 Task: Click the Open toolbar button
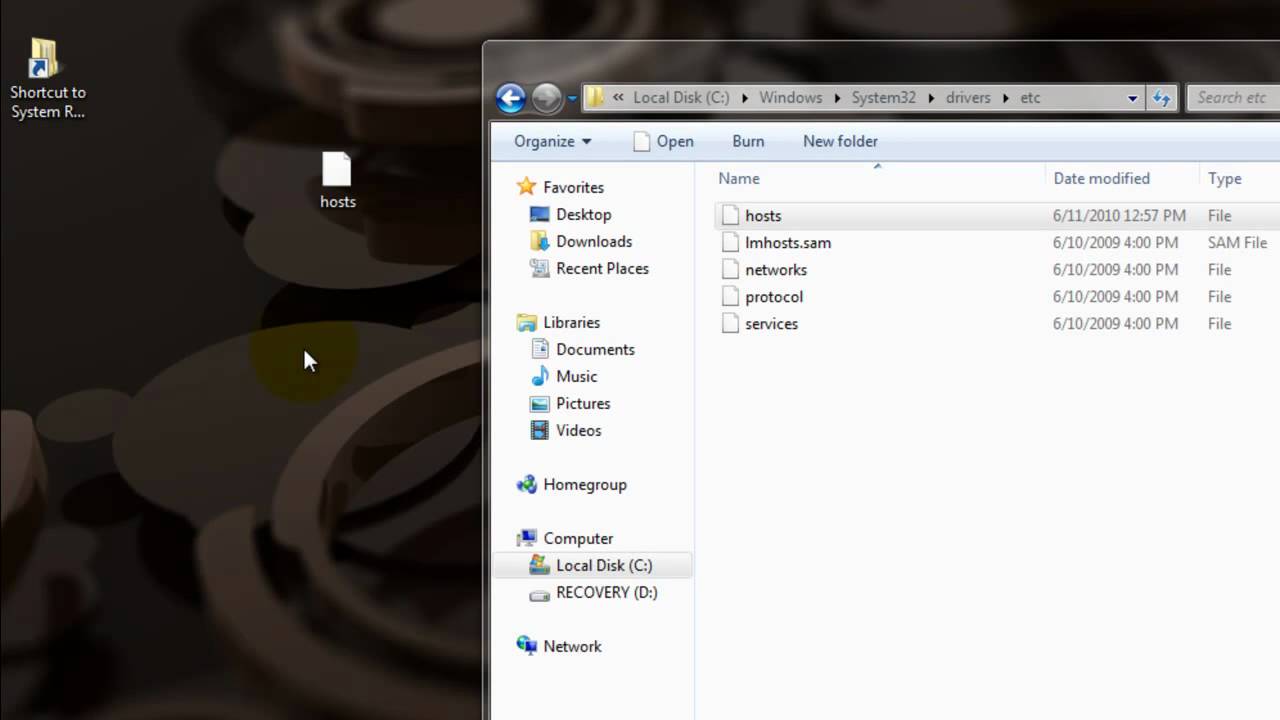tap(663, 141)
